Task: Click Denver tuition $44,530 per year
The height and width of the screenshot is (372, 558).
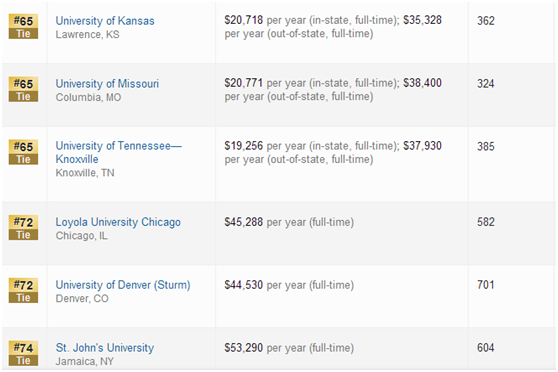Action: [289, 285]
